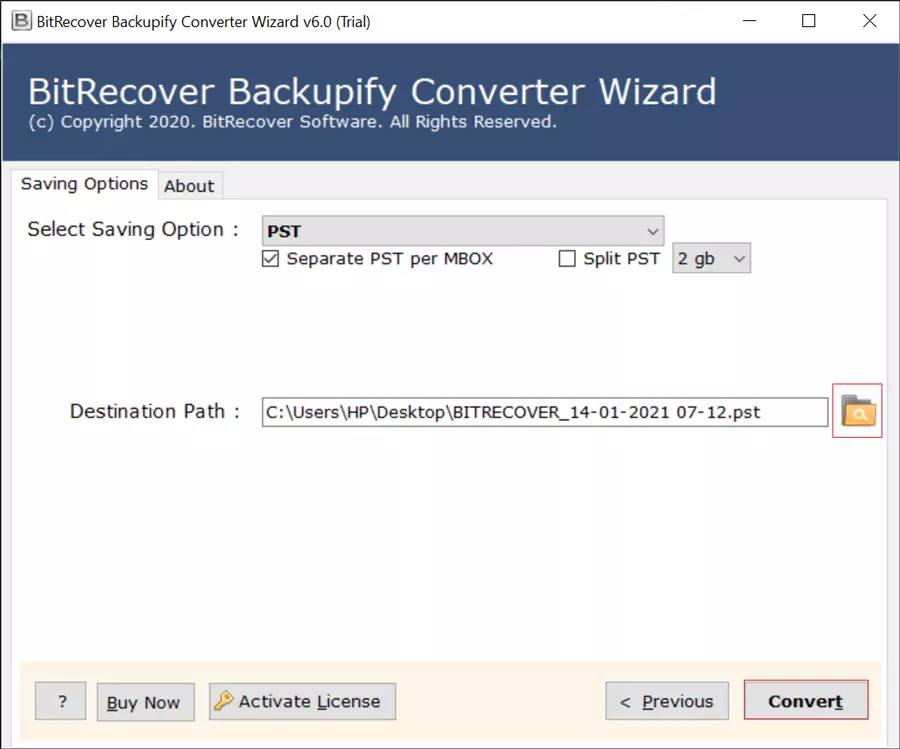The image size is (900, 749).
Task: Click into the Destination Path field
Action: (x=545, y=412)
